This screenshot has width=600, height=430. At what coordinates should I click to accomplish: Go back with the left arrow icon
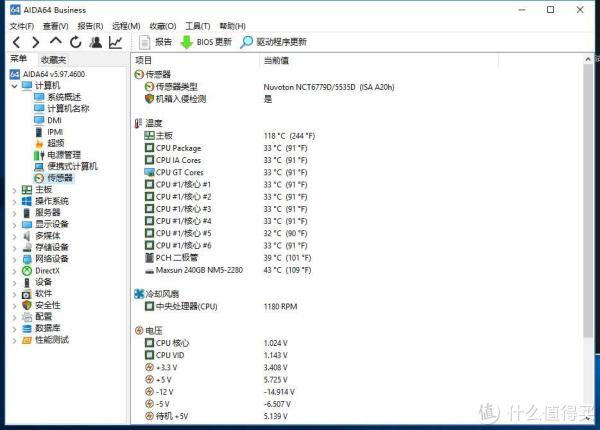click(x=16, y=42)
